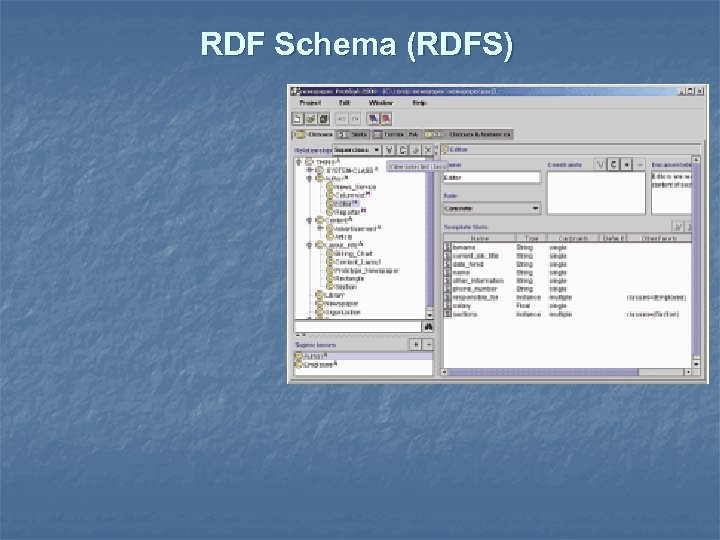Expand the SYSTEM-CLASS node

(x=310, y=170)
